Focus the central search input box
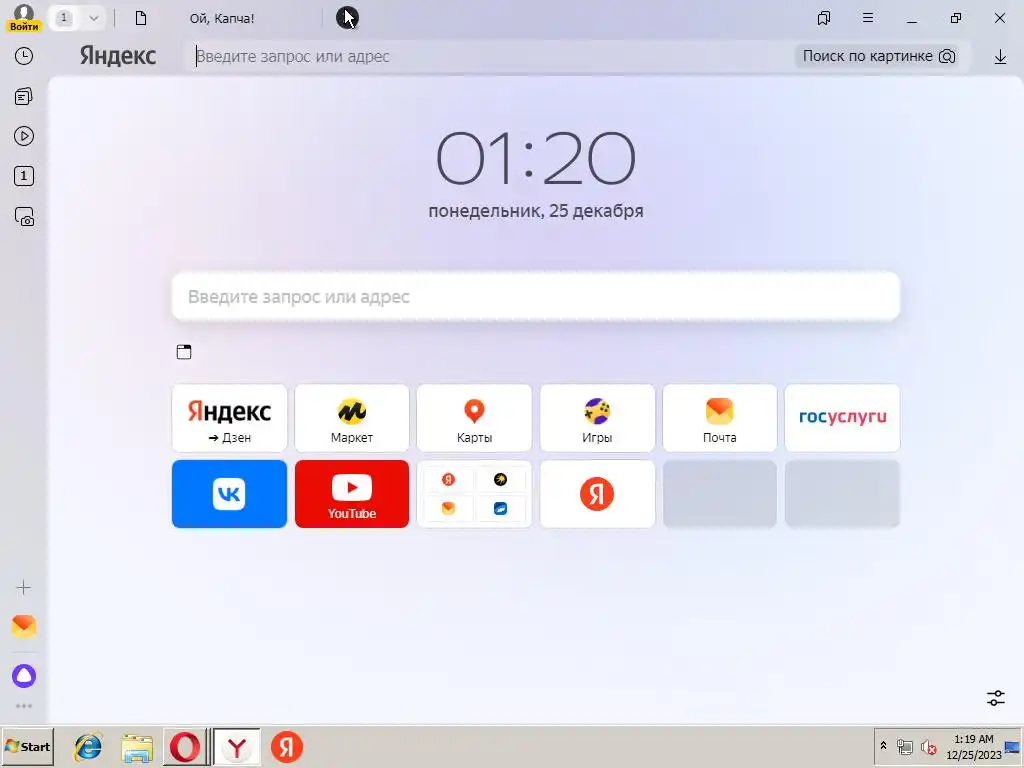Screen dimensions: 1024x768 pos(536,296)
